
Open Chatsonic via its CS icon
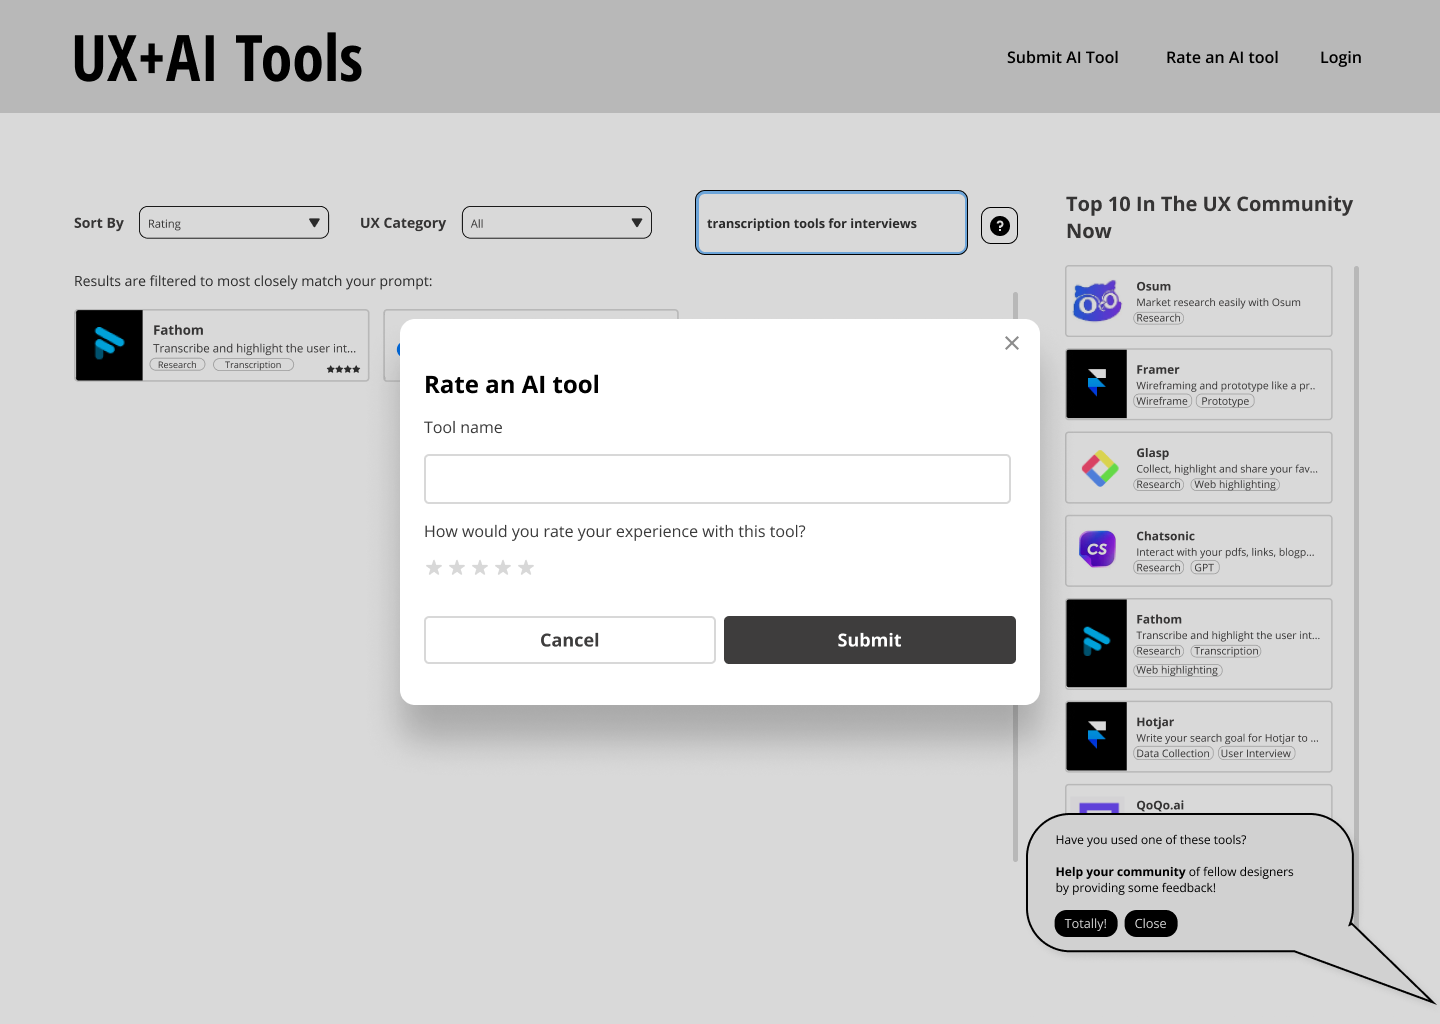pyautogui.click(x=1097, y=549)
